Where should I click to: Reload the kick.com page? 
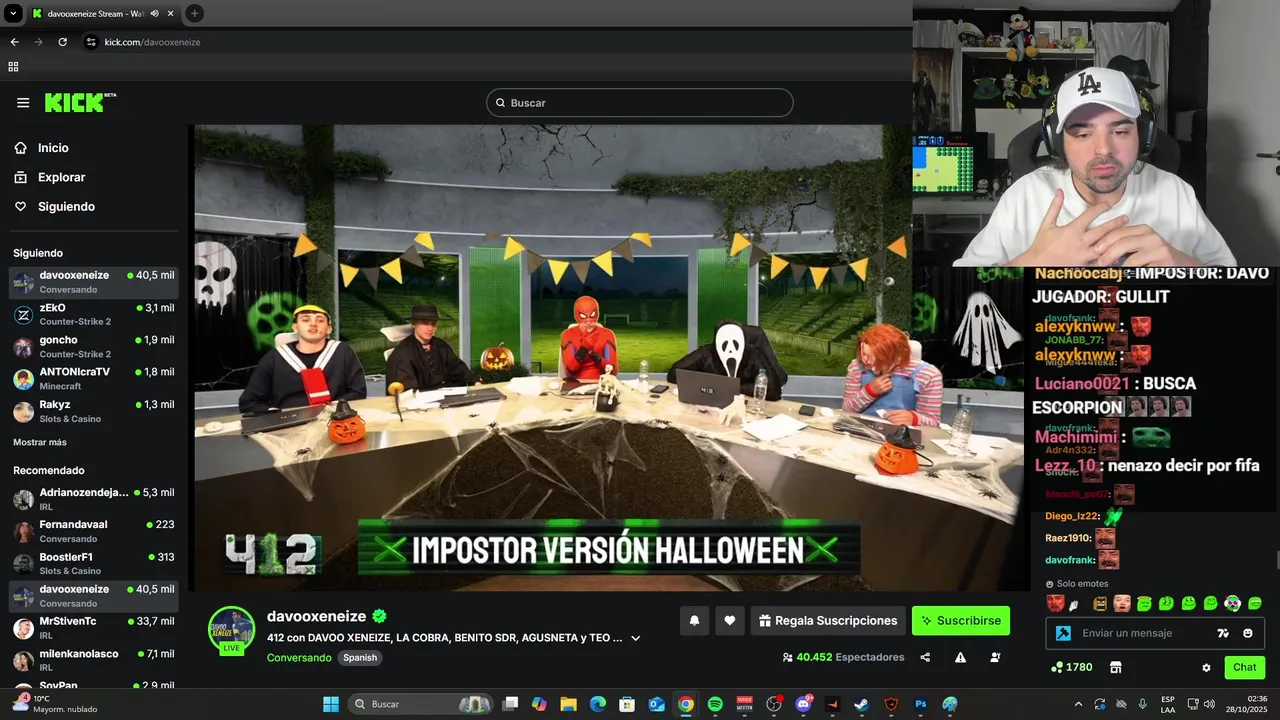point(62,42)
